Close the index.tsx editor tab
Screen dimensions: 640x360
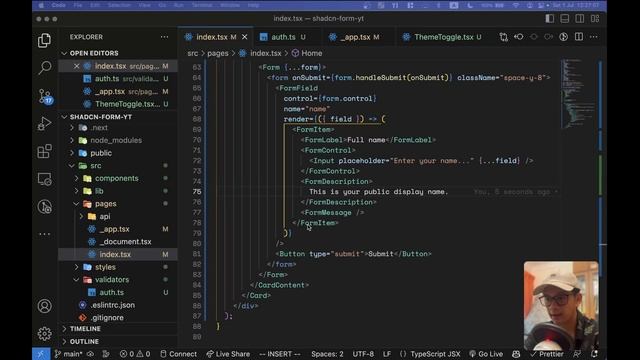244,37
